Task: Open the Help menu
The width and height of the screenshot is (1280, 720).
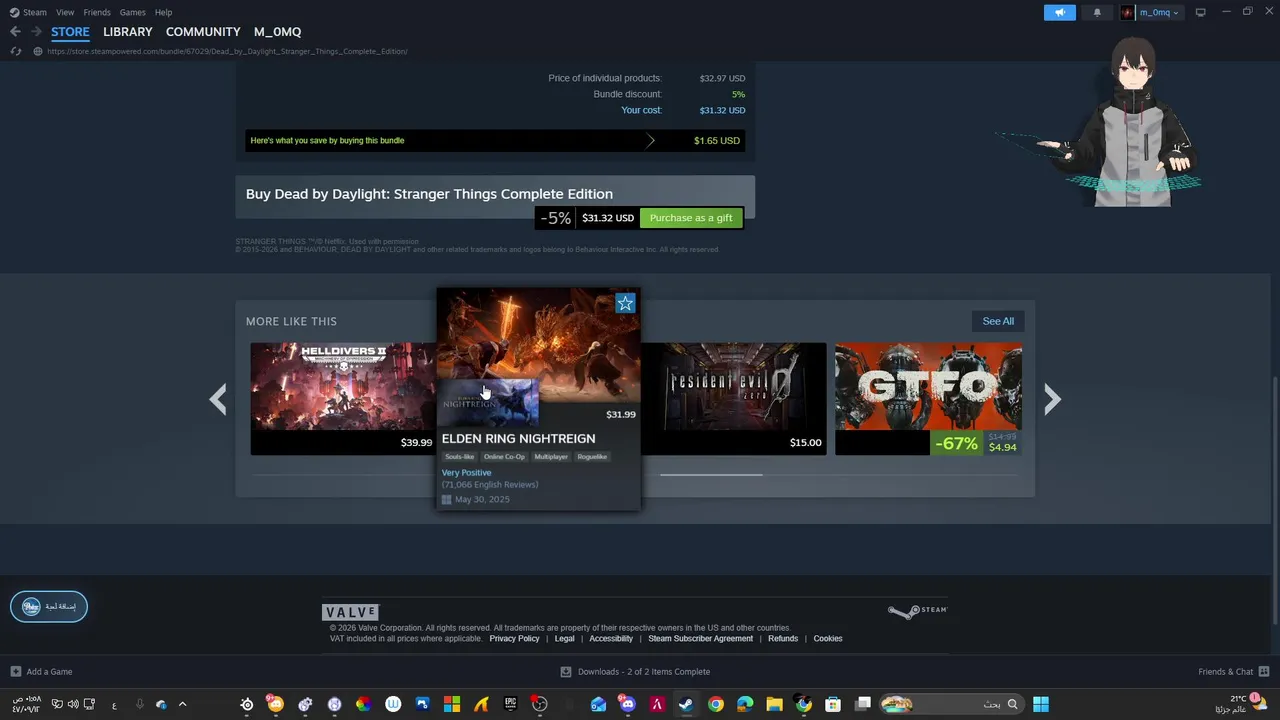Action: [x=163, y=12]
